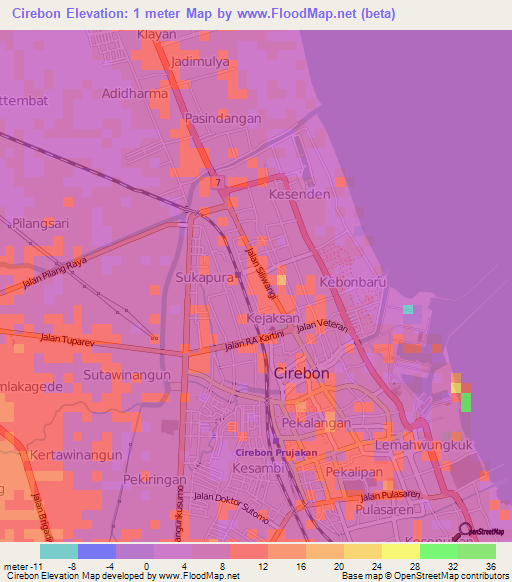Viewport: 512px width, 582px height.
Task: Click the Pekiringan label
Action: click(154, 480)
